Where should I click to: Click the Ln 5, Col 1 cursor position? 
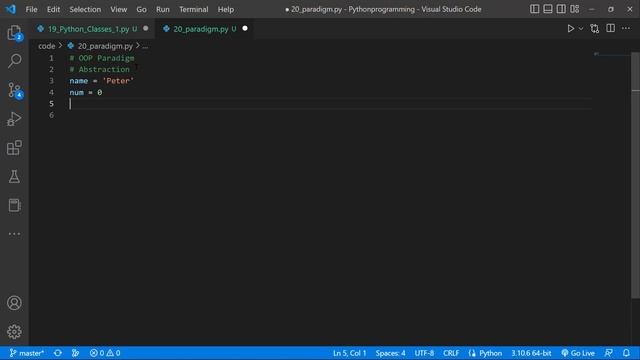349,353
